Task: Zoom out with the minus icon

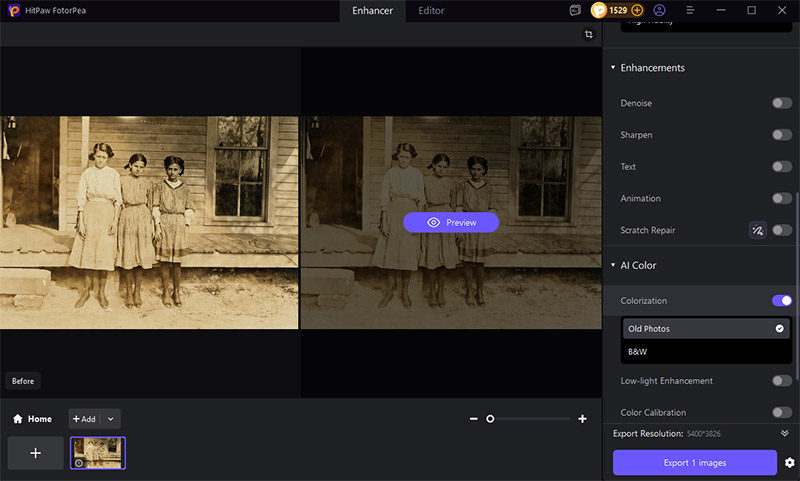Action: (473, 419)
